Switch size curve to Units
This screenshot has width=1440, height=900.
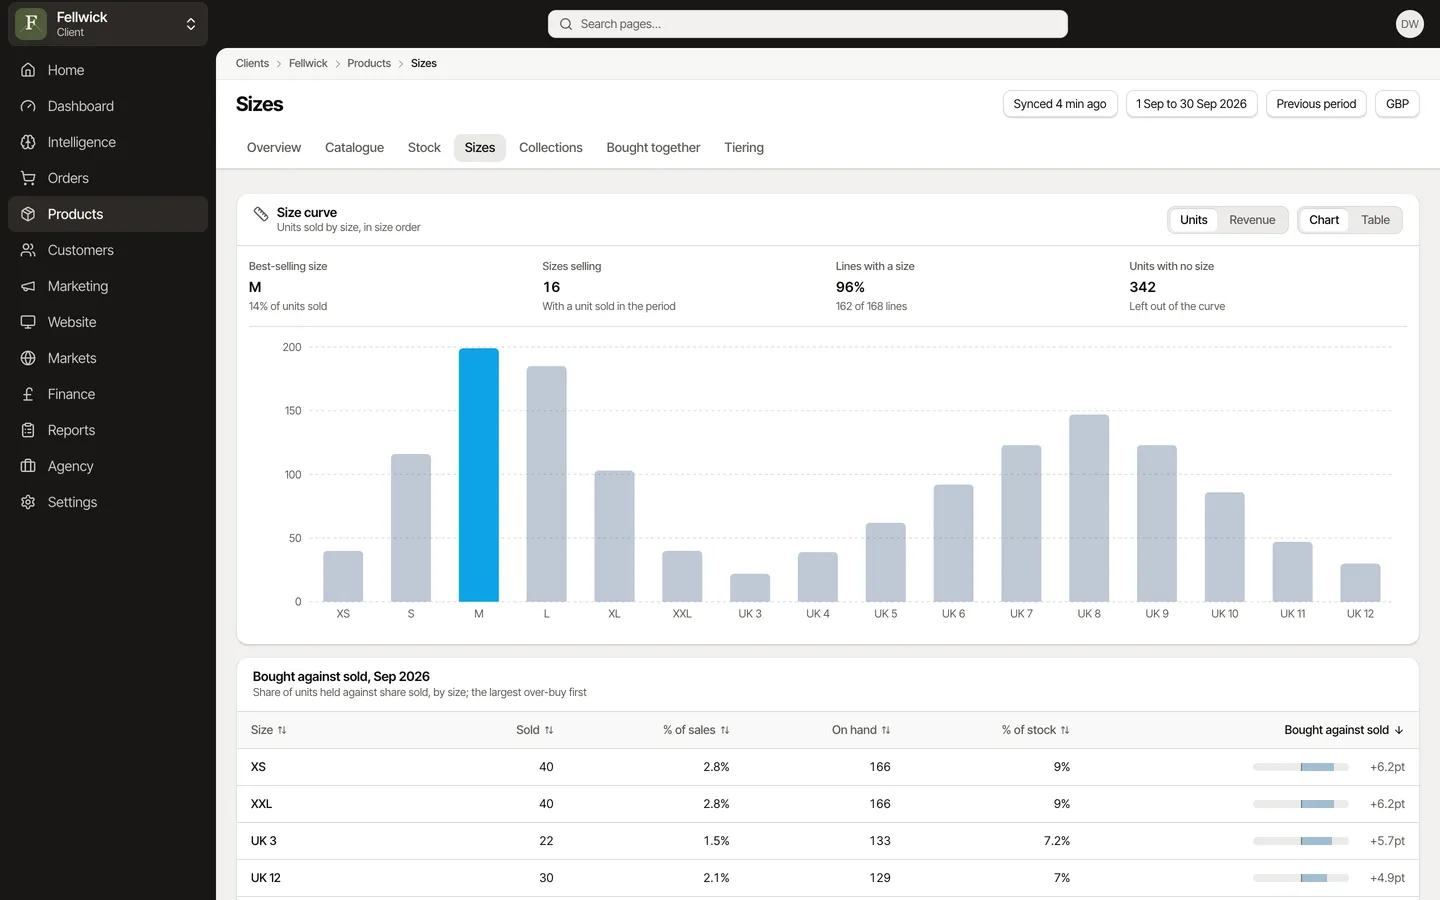coord(1193,220)
